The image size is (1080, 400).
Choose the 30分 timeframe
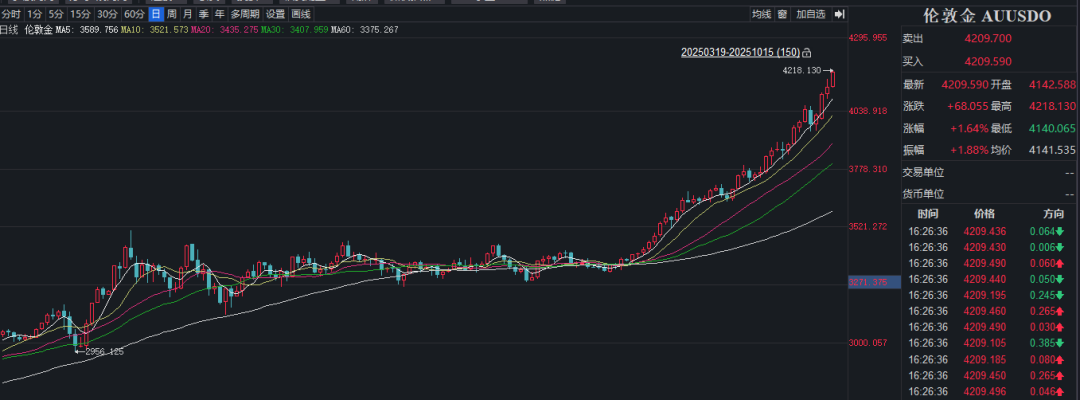pos(107,14)
